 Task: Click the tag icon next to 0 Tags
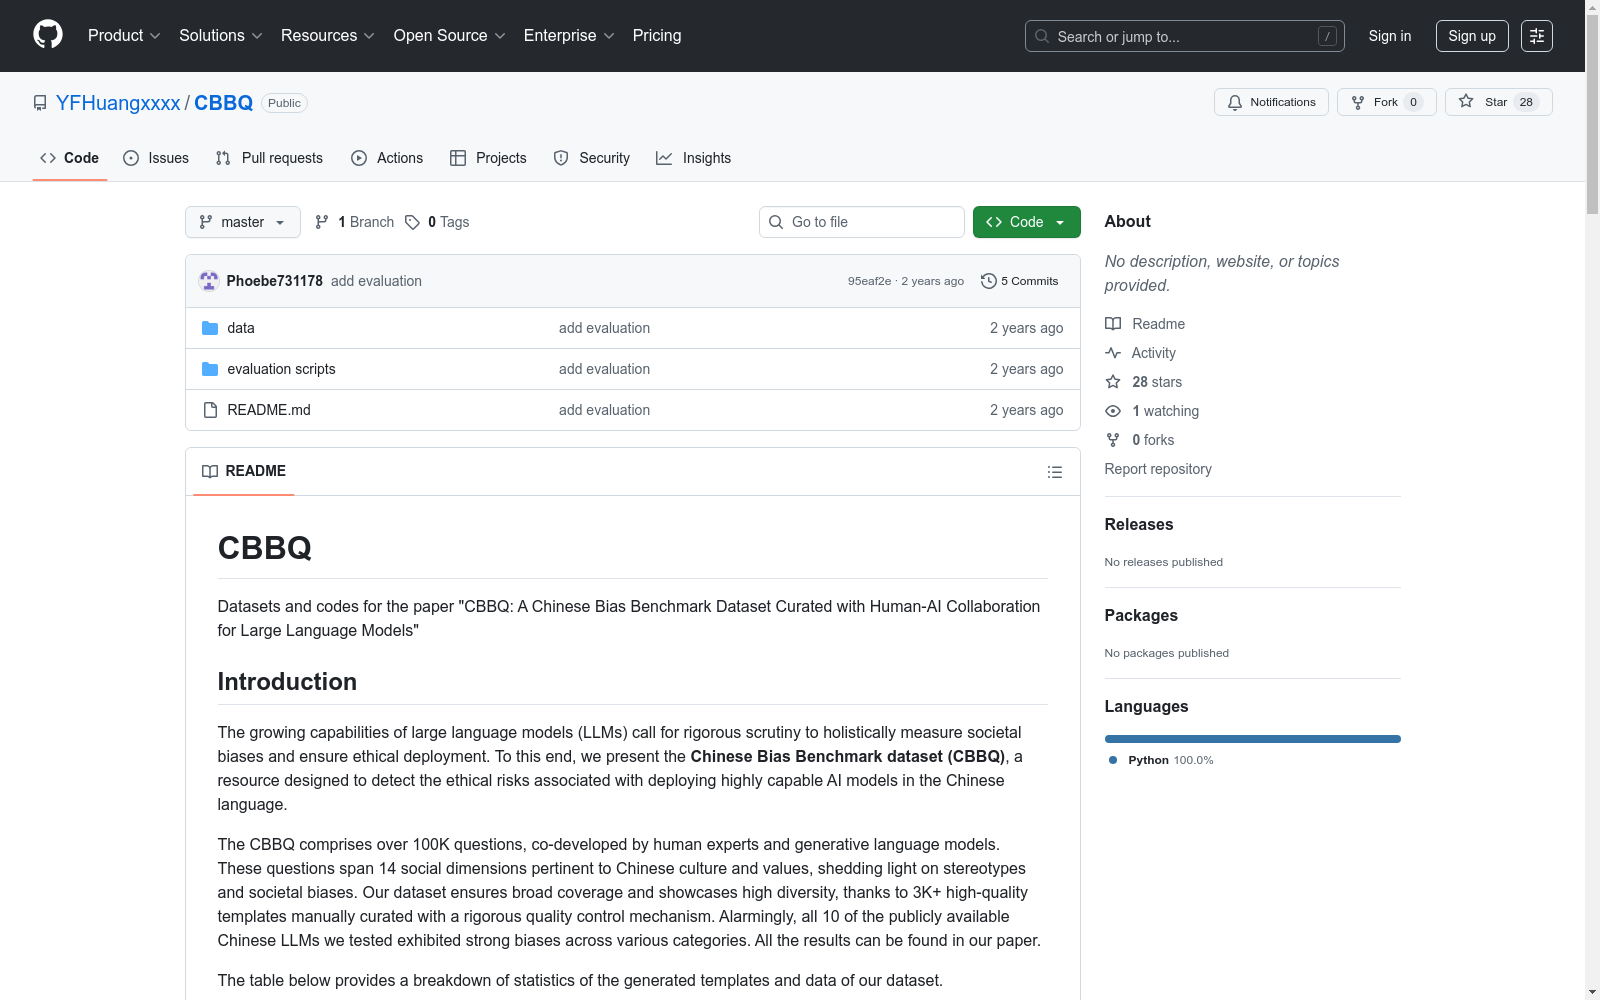[412, 222]
